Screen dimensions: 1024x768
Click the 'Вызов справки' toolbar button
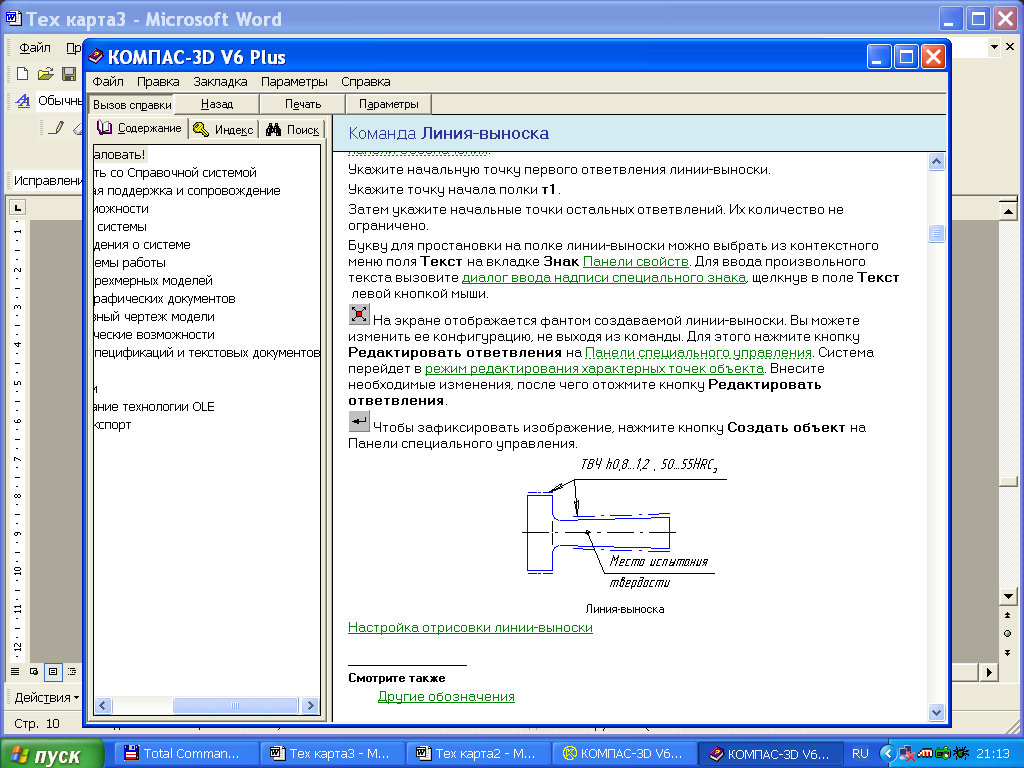[132, 104]
